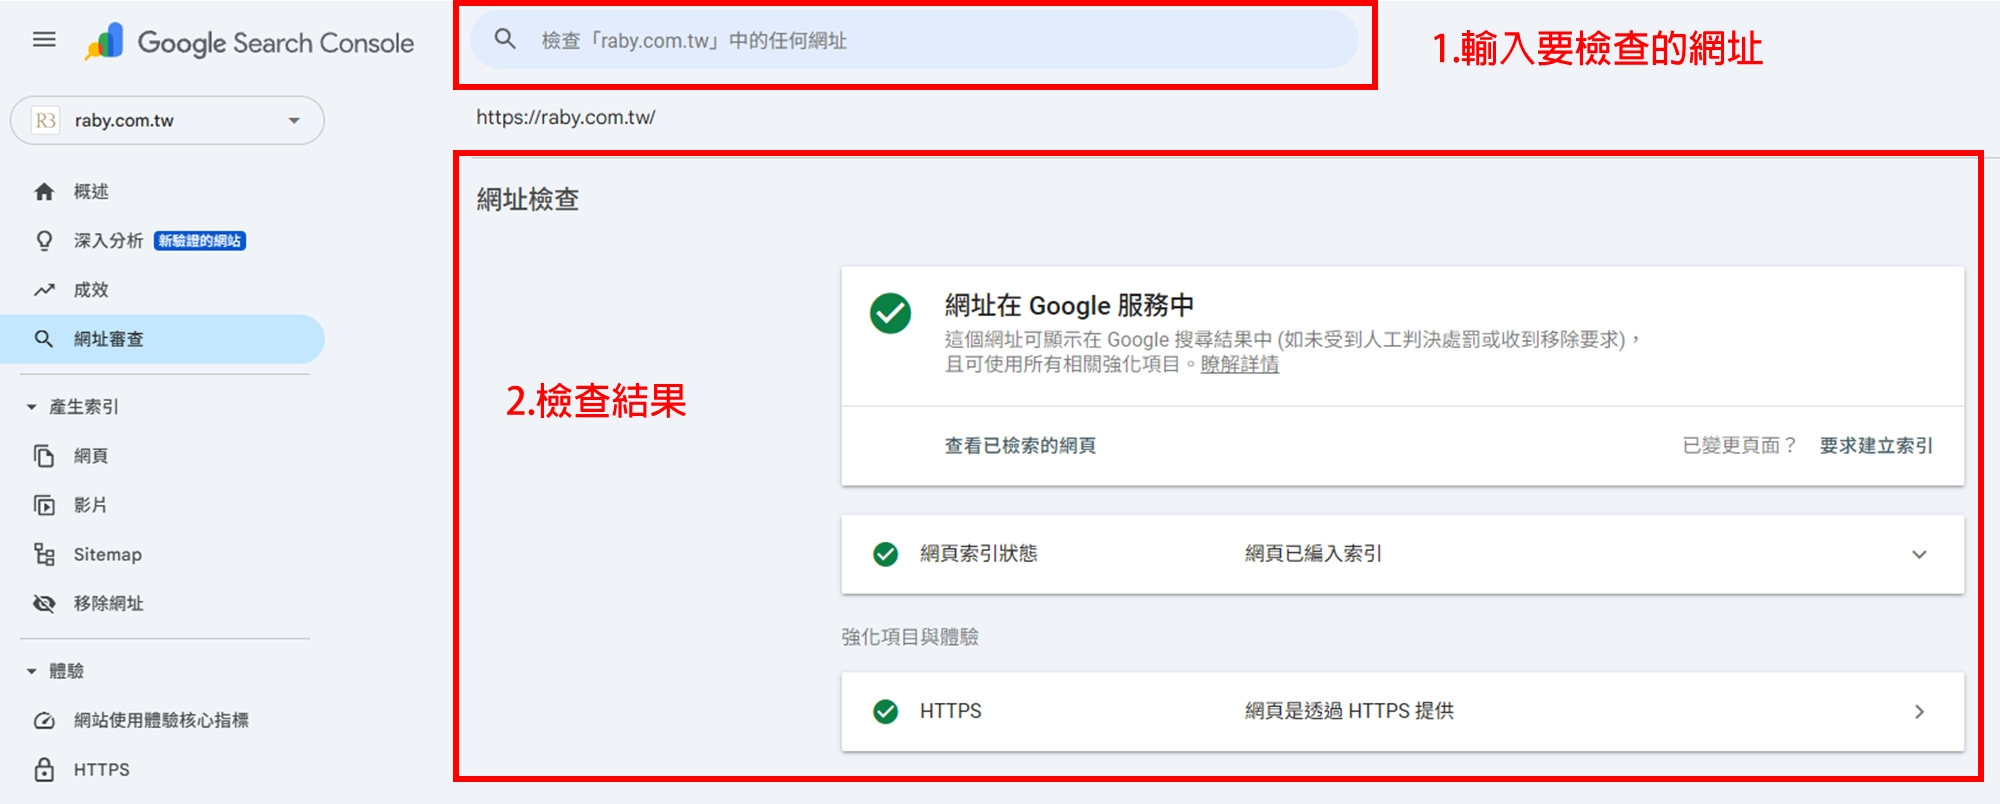
Task: Click 查看已檢索的網頁 button
Action: click(1020, 445)
